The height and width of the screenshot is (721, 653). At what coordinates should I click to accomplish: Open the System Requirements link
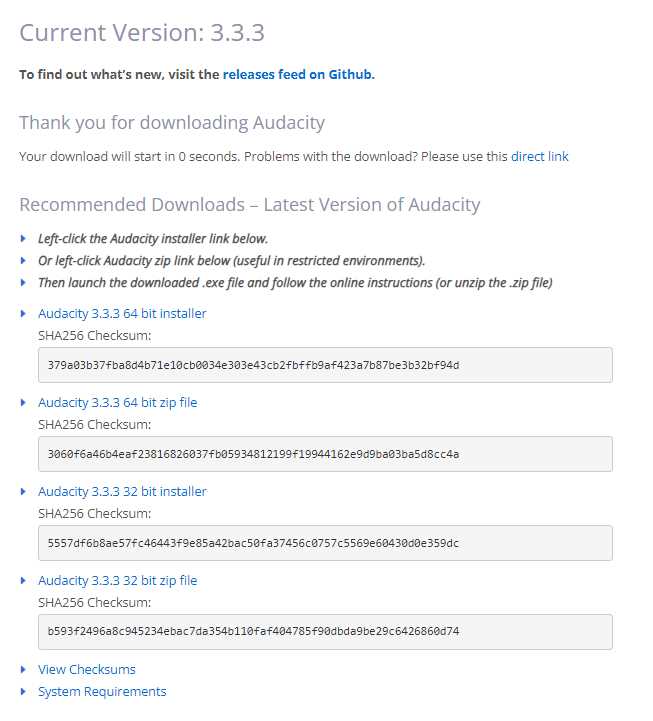pyautogui.click(x=102, y=692)
